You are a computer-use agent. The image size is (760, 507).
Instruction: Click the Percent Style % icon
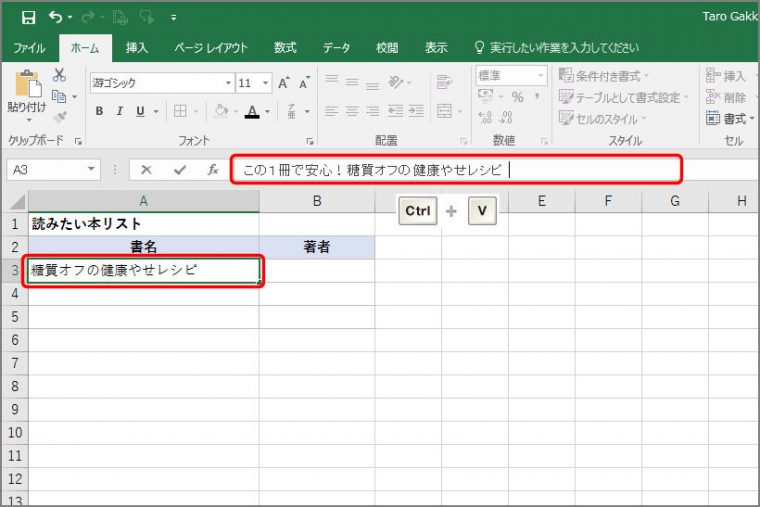[x=518, y=97]
